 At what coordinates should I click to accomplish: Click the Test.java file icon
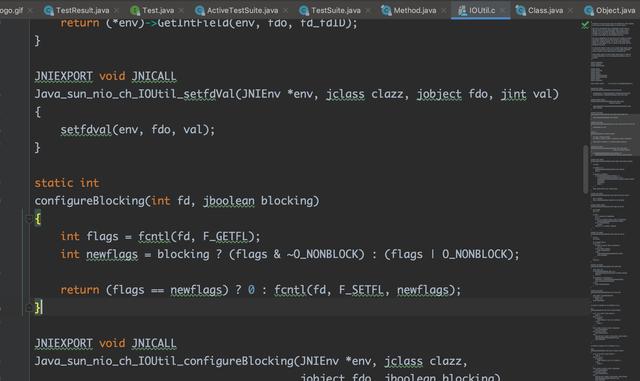click(x=135, y=11)
